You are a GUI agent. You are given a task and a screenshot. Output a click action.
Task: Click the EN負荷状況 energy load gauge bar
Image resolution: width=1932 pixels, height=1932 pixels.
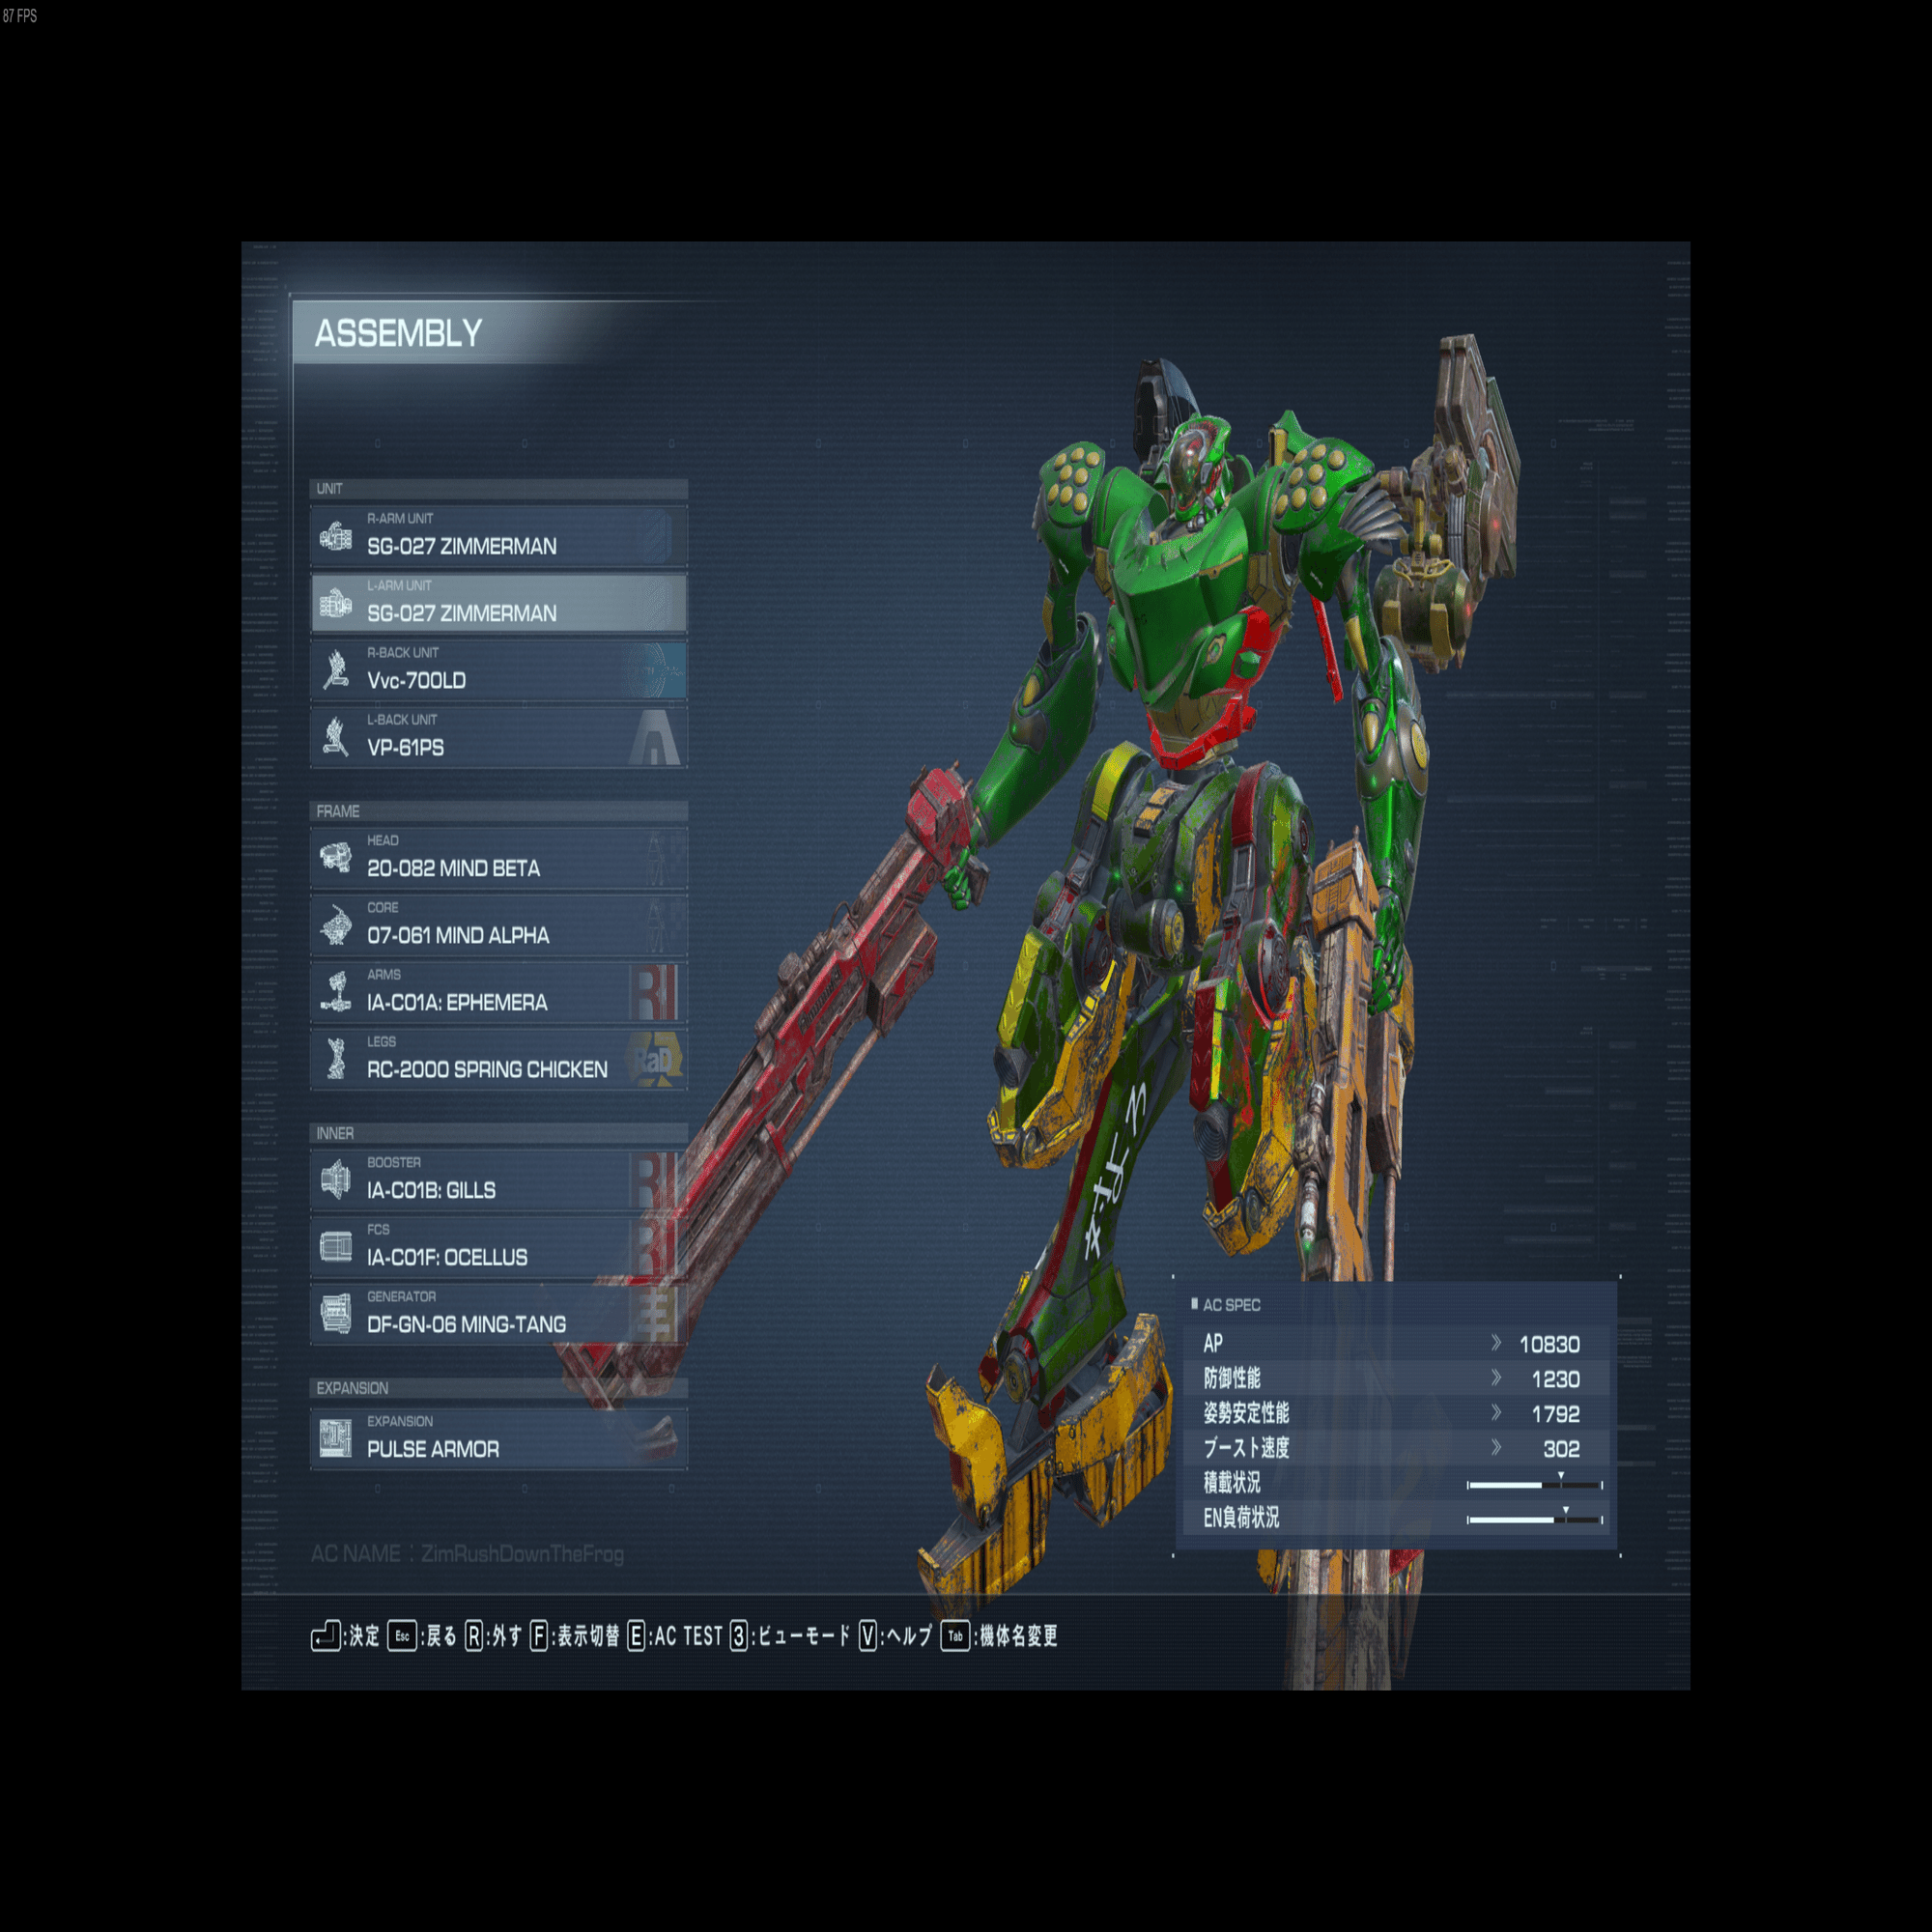click(x=1535, y=1519)
